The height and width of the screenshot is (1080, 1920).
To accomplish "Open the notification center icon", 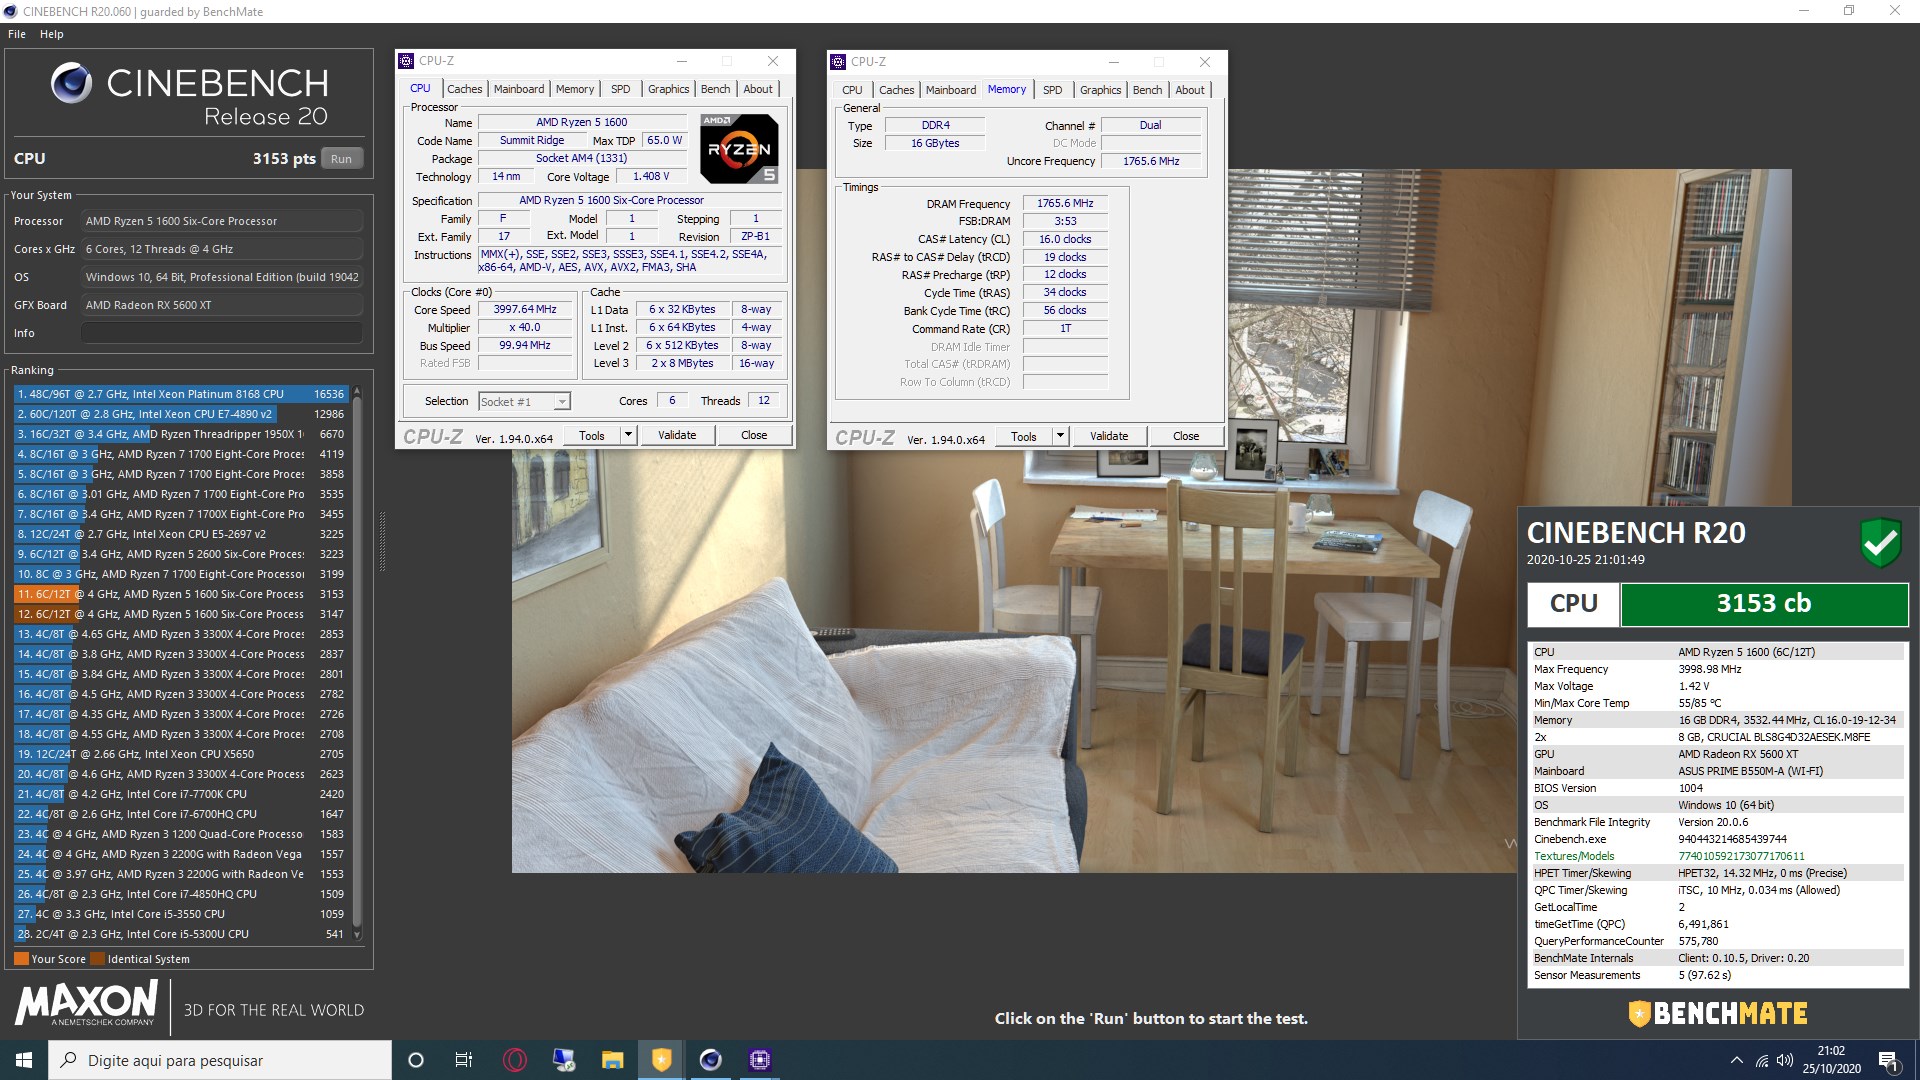I will 1888,1060.
